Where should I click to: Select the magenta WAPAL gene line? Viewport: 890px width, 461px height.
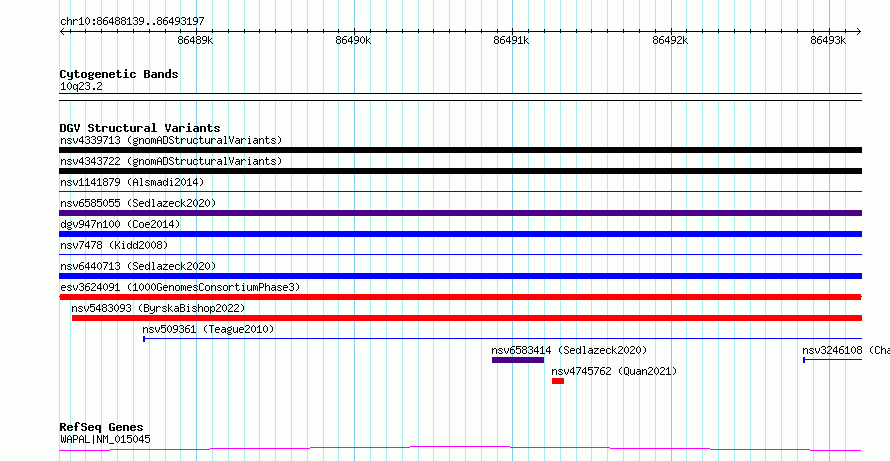click(460, 449)
